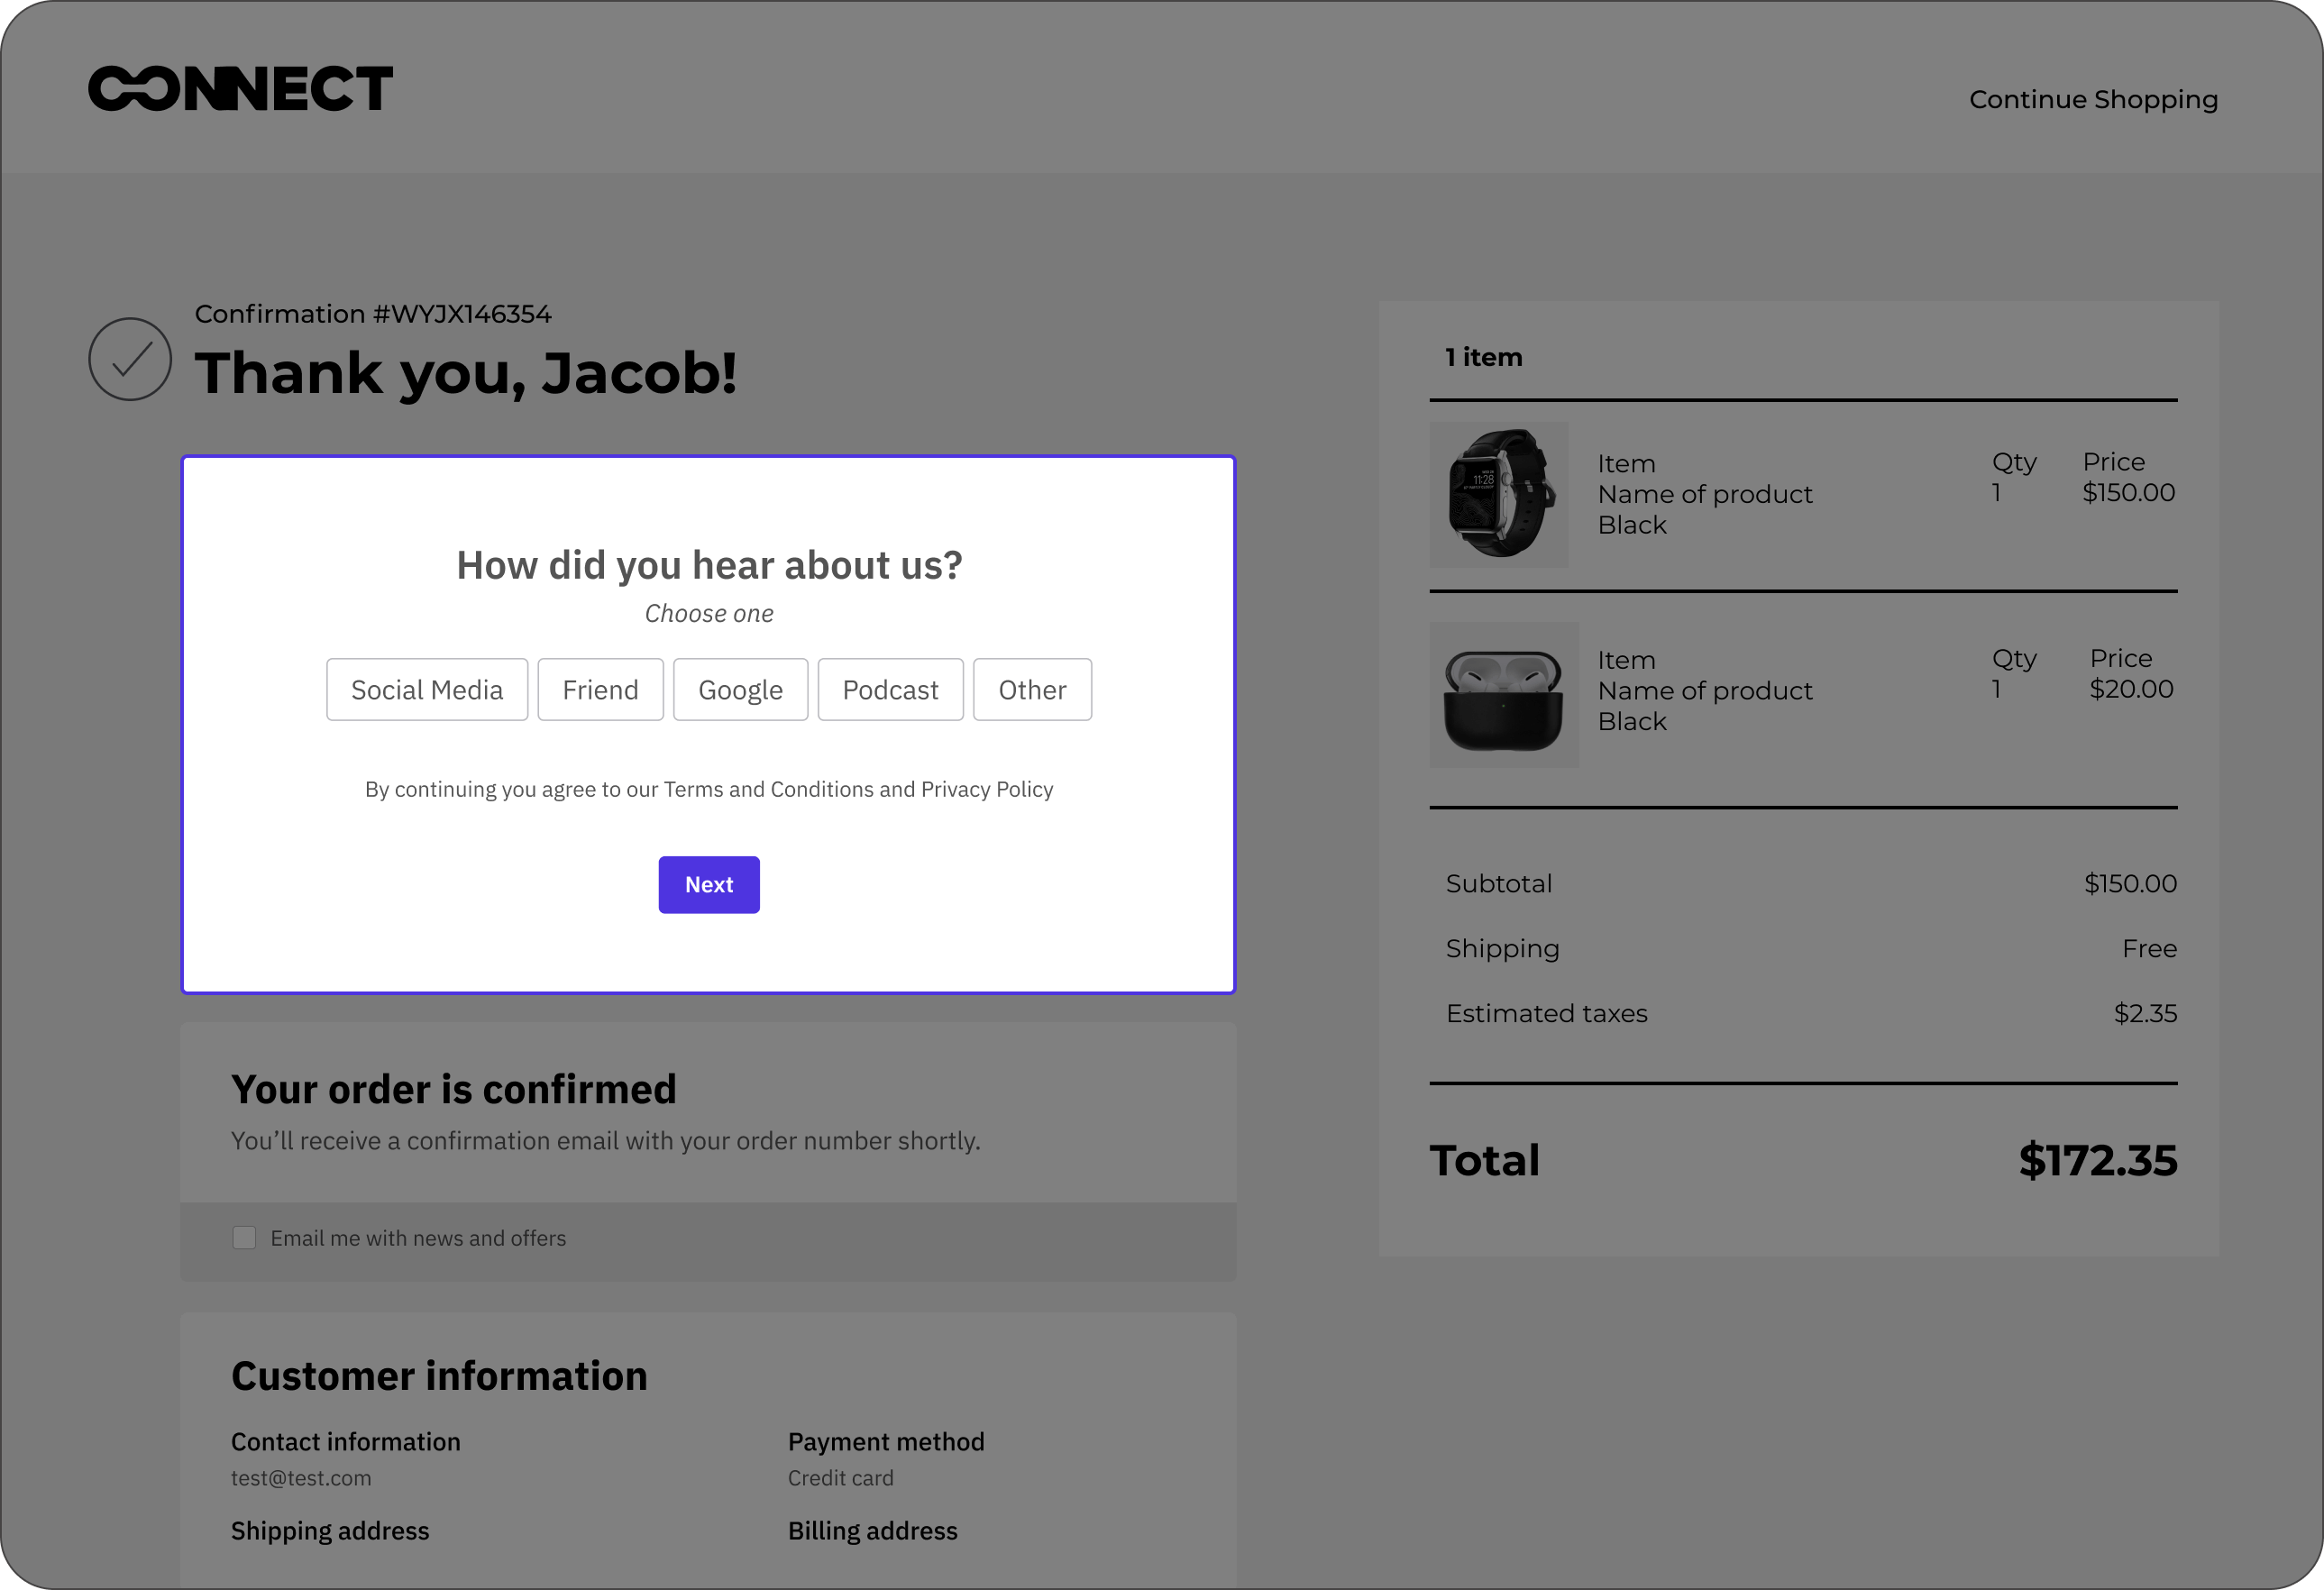Viewport: 2324px width, 1590px height.
Task: Open the black earbuds case thumbnail
Action: pos(1504,695)
